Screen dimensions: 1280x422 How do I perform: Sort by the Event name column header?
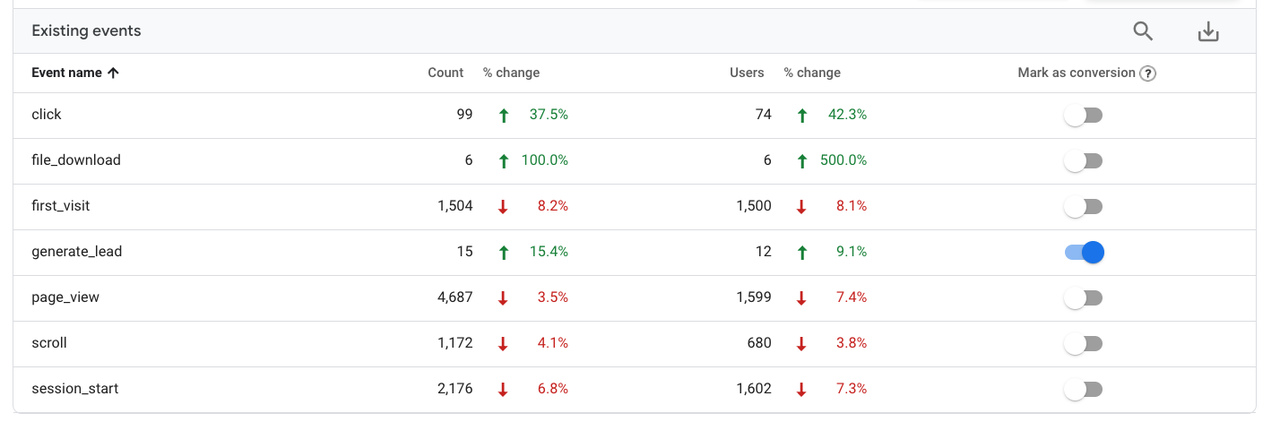[x=67, y=73]
